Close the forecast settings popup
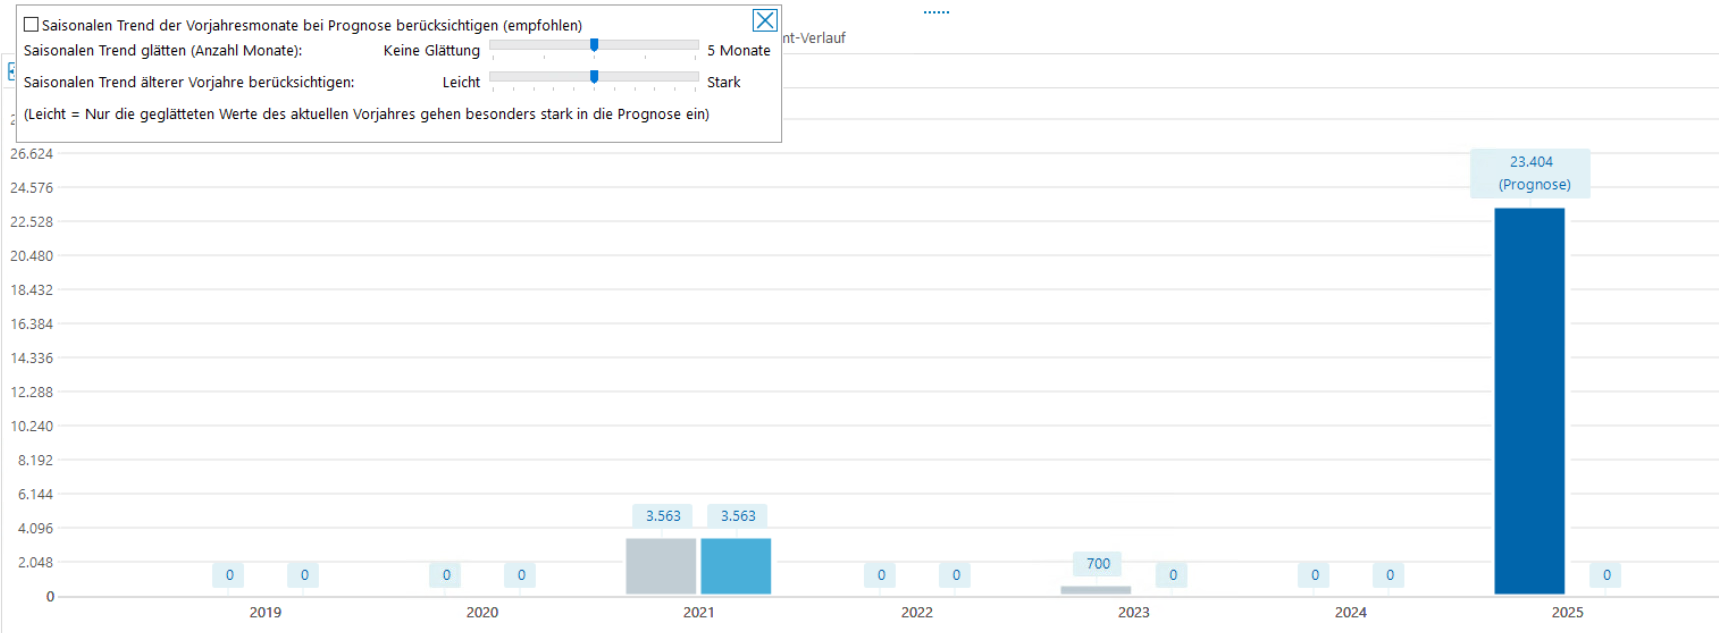The height and width of the screenshot is (633, 1719). 764,20
